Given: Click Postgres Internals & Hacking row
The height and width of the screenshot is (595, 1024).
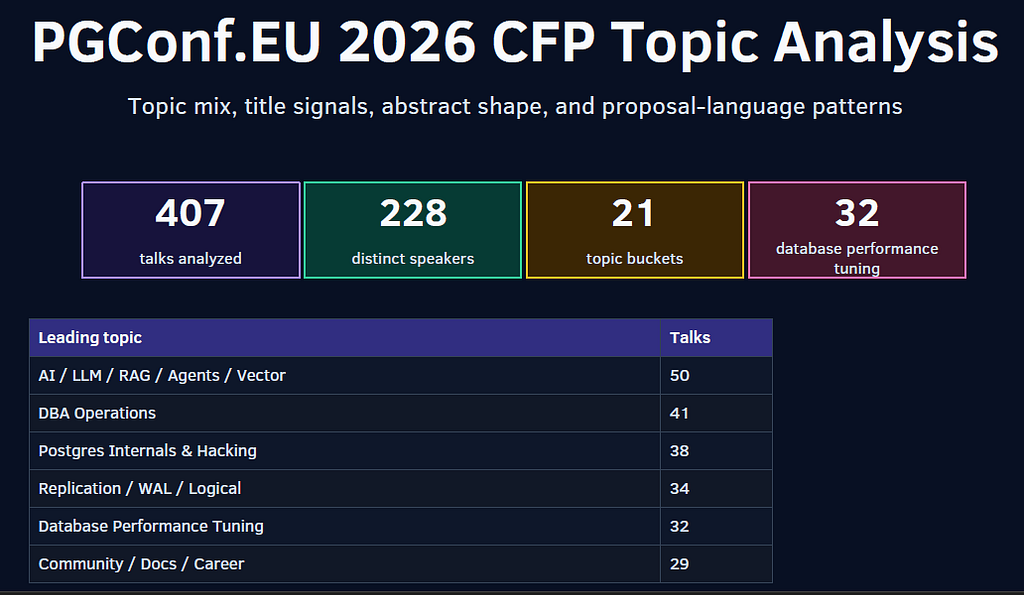Looking at the screenshot, I should (x=401, y=451).
